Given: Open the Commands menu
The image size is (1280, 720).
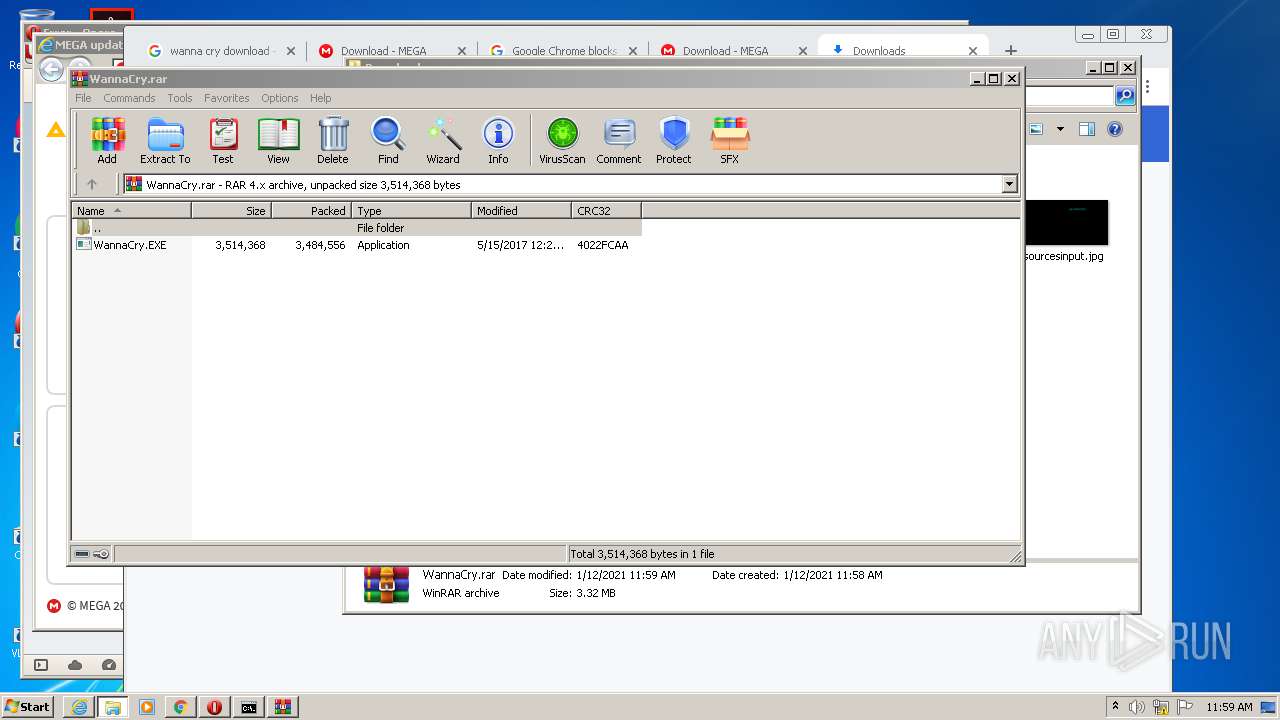Looking at the screenshot, I should [129, 98].
